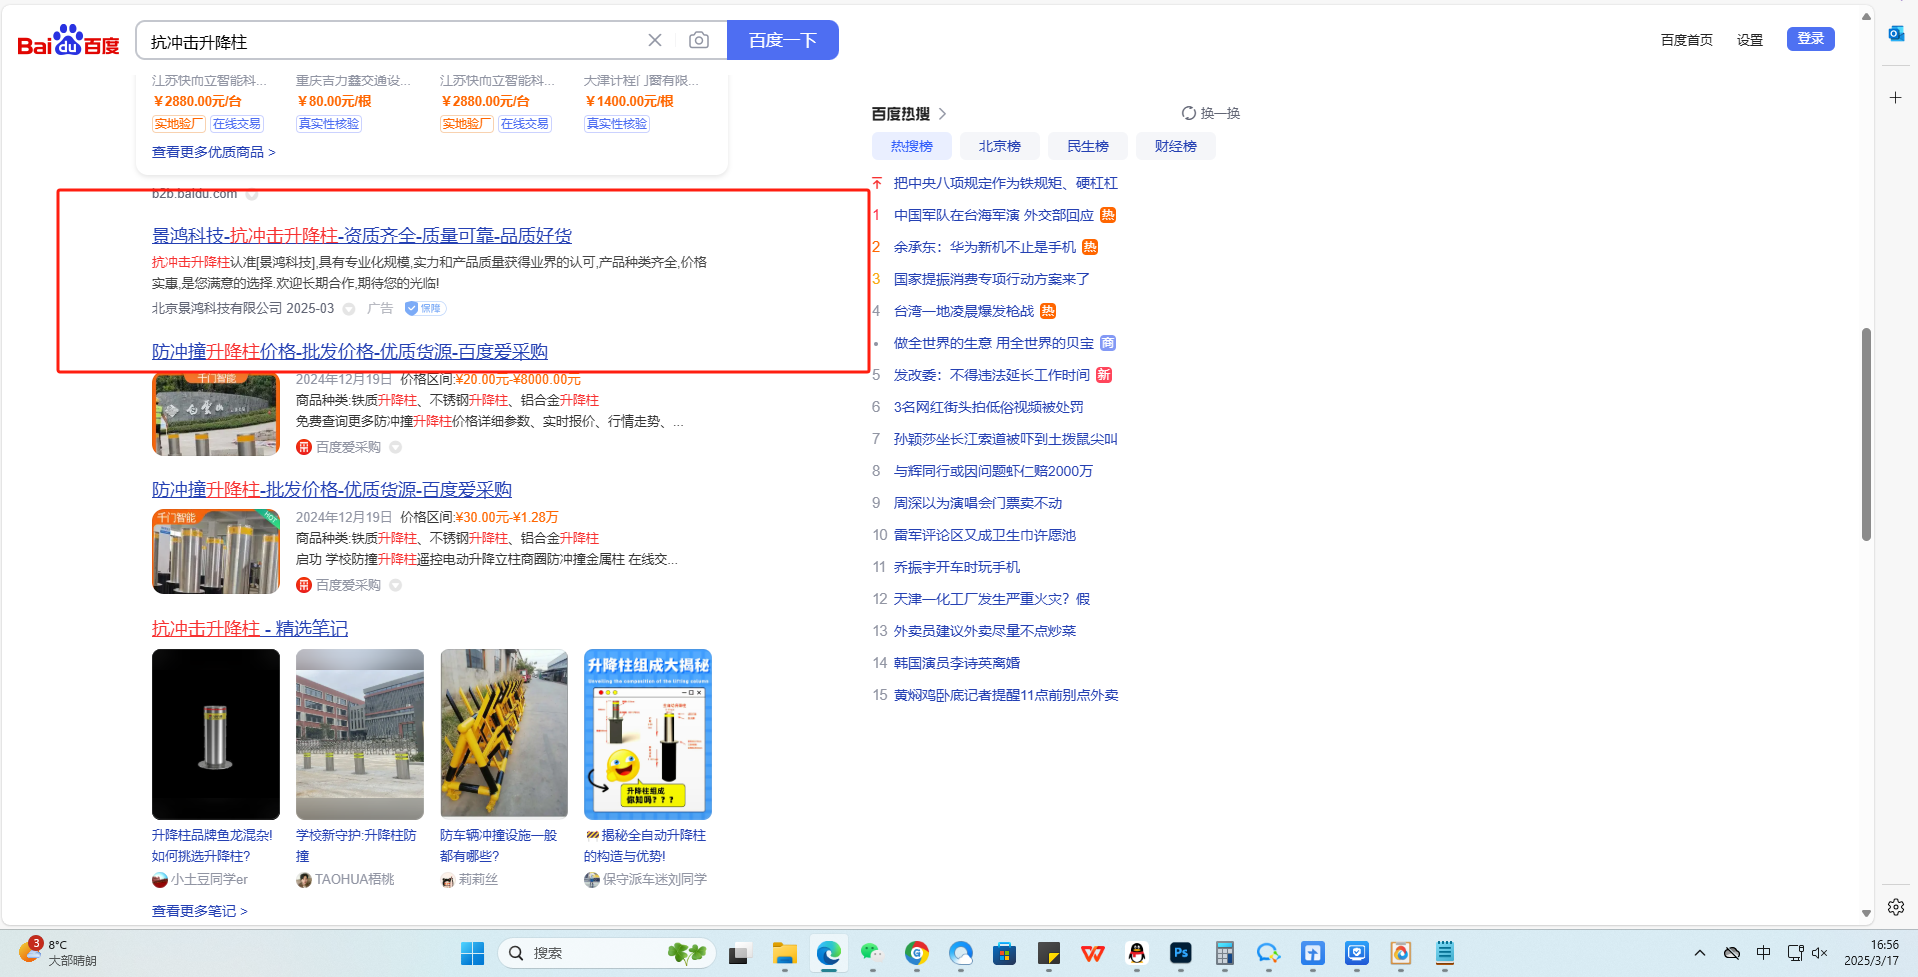Select the 财经榜 tab
Image resolution: width=1918 pixels, height=977 pixels.
(x=1175, y=146)
